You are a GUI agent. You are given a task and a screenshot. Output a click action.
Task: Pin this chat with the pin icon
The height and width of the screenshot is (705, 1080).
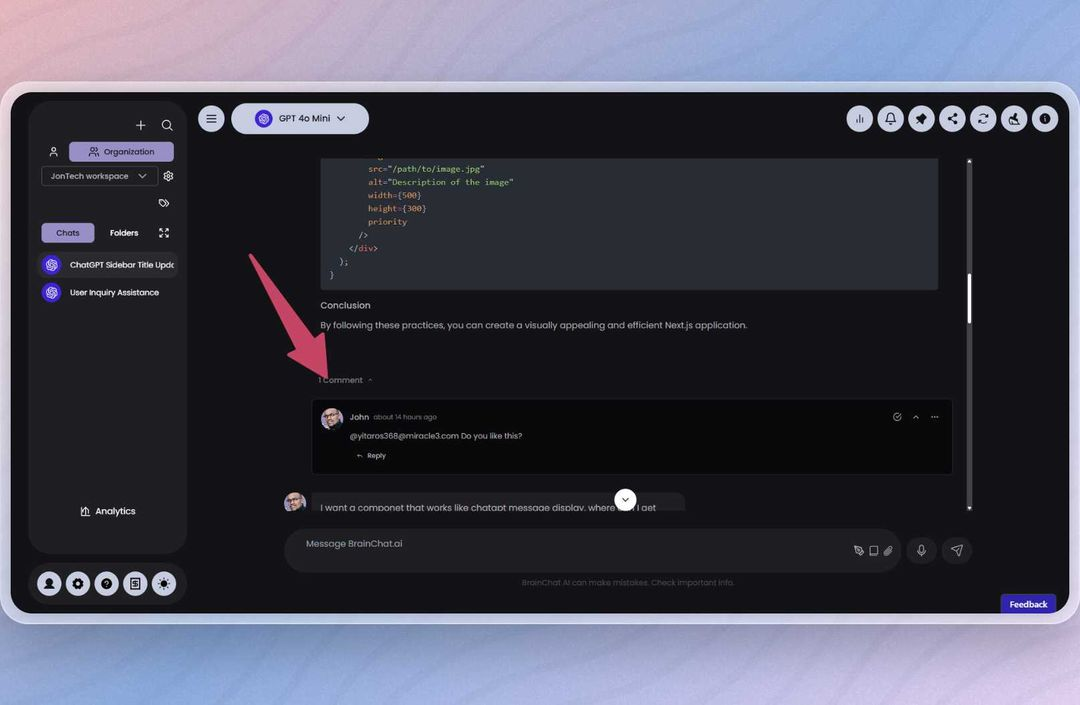(x=921, y=119)
